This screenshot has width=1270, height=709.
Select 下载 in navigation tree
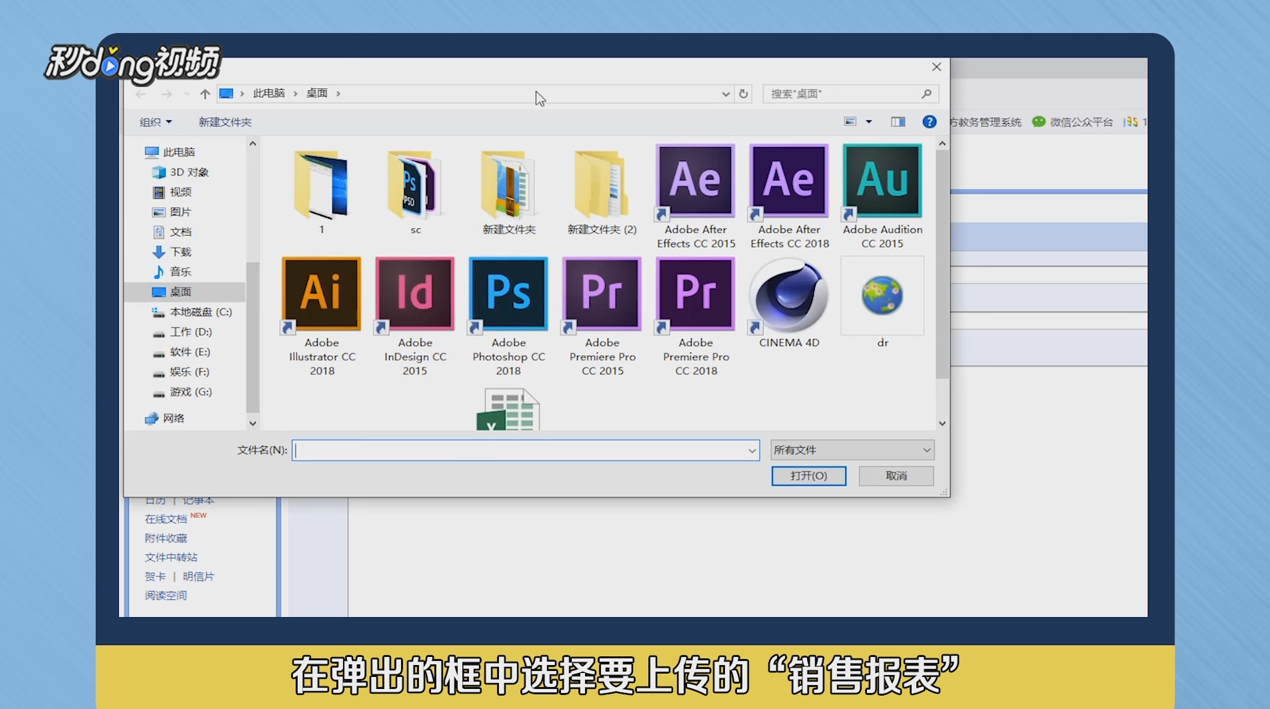(172, 252)
